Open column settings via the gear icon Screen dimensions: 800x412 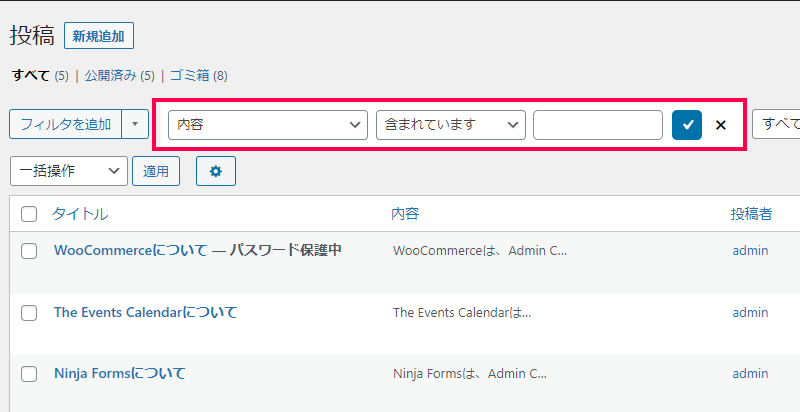coord(216,171)
